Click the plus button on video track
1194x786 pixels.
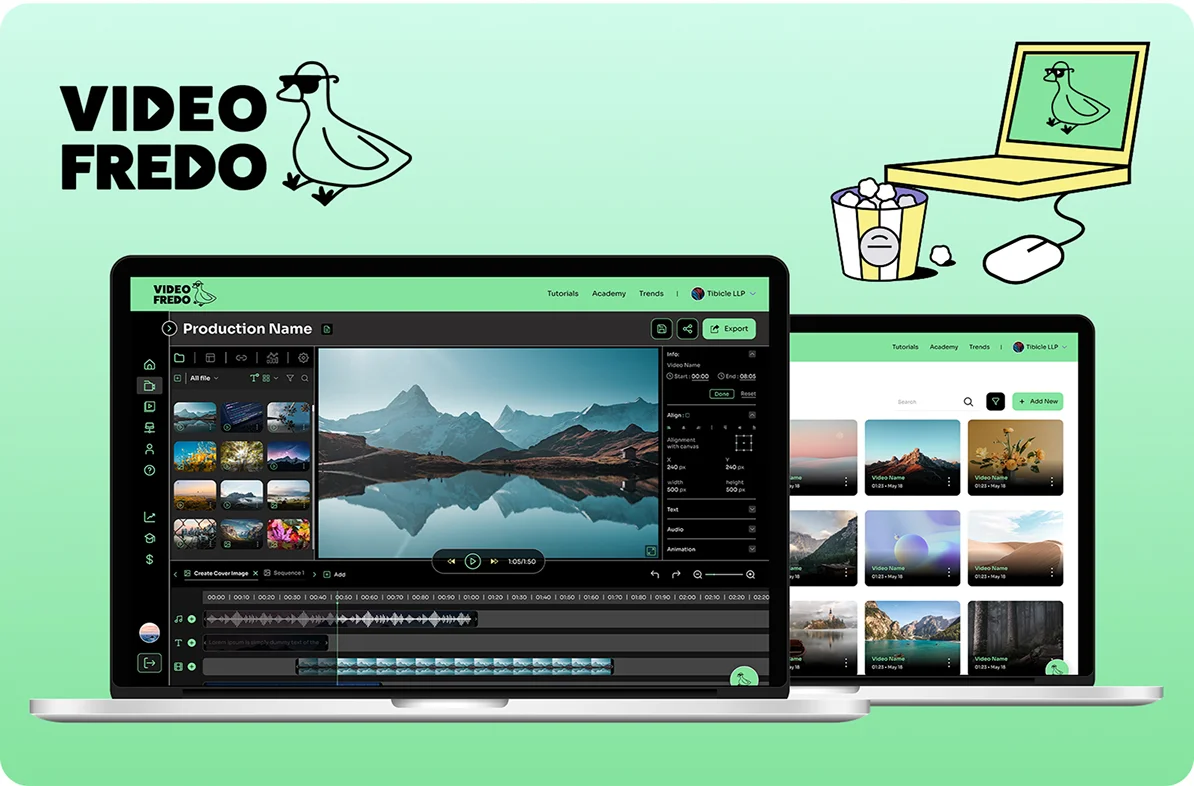(x=192, y=666)
